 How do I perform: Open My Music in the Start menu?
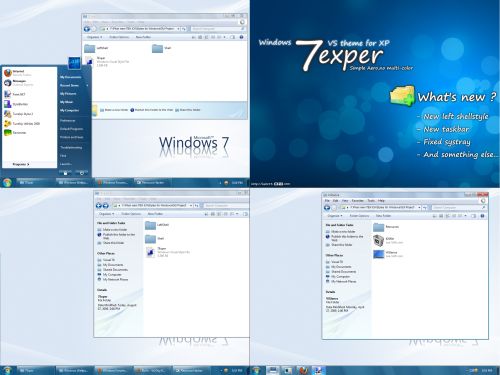click(x=66, y=102)
